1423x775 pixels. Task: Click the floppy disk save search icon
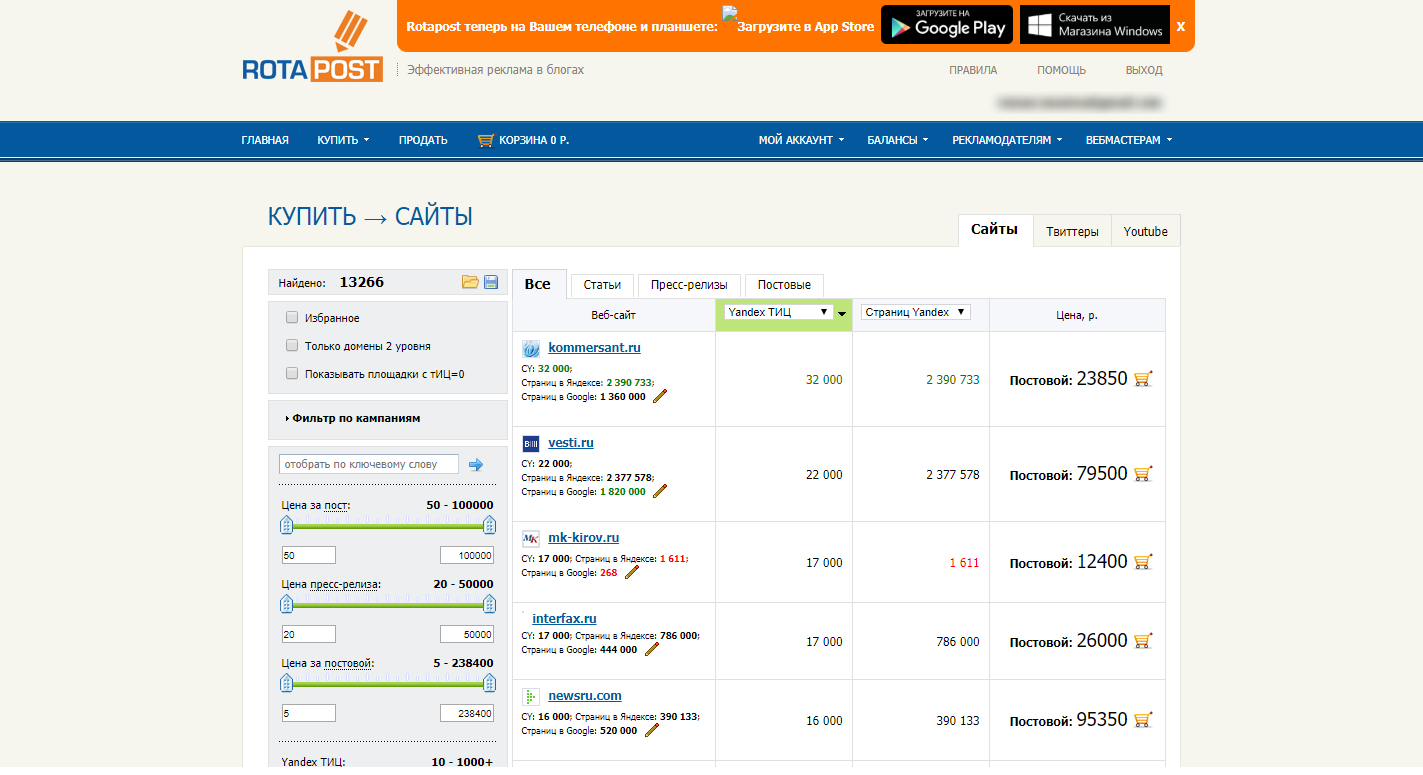[x=491, y=283]
